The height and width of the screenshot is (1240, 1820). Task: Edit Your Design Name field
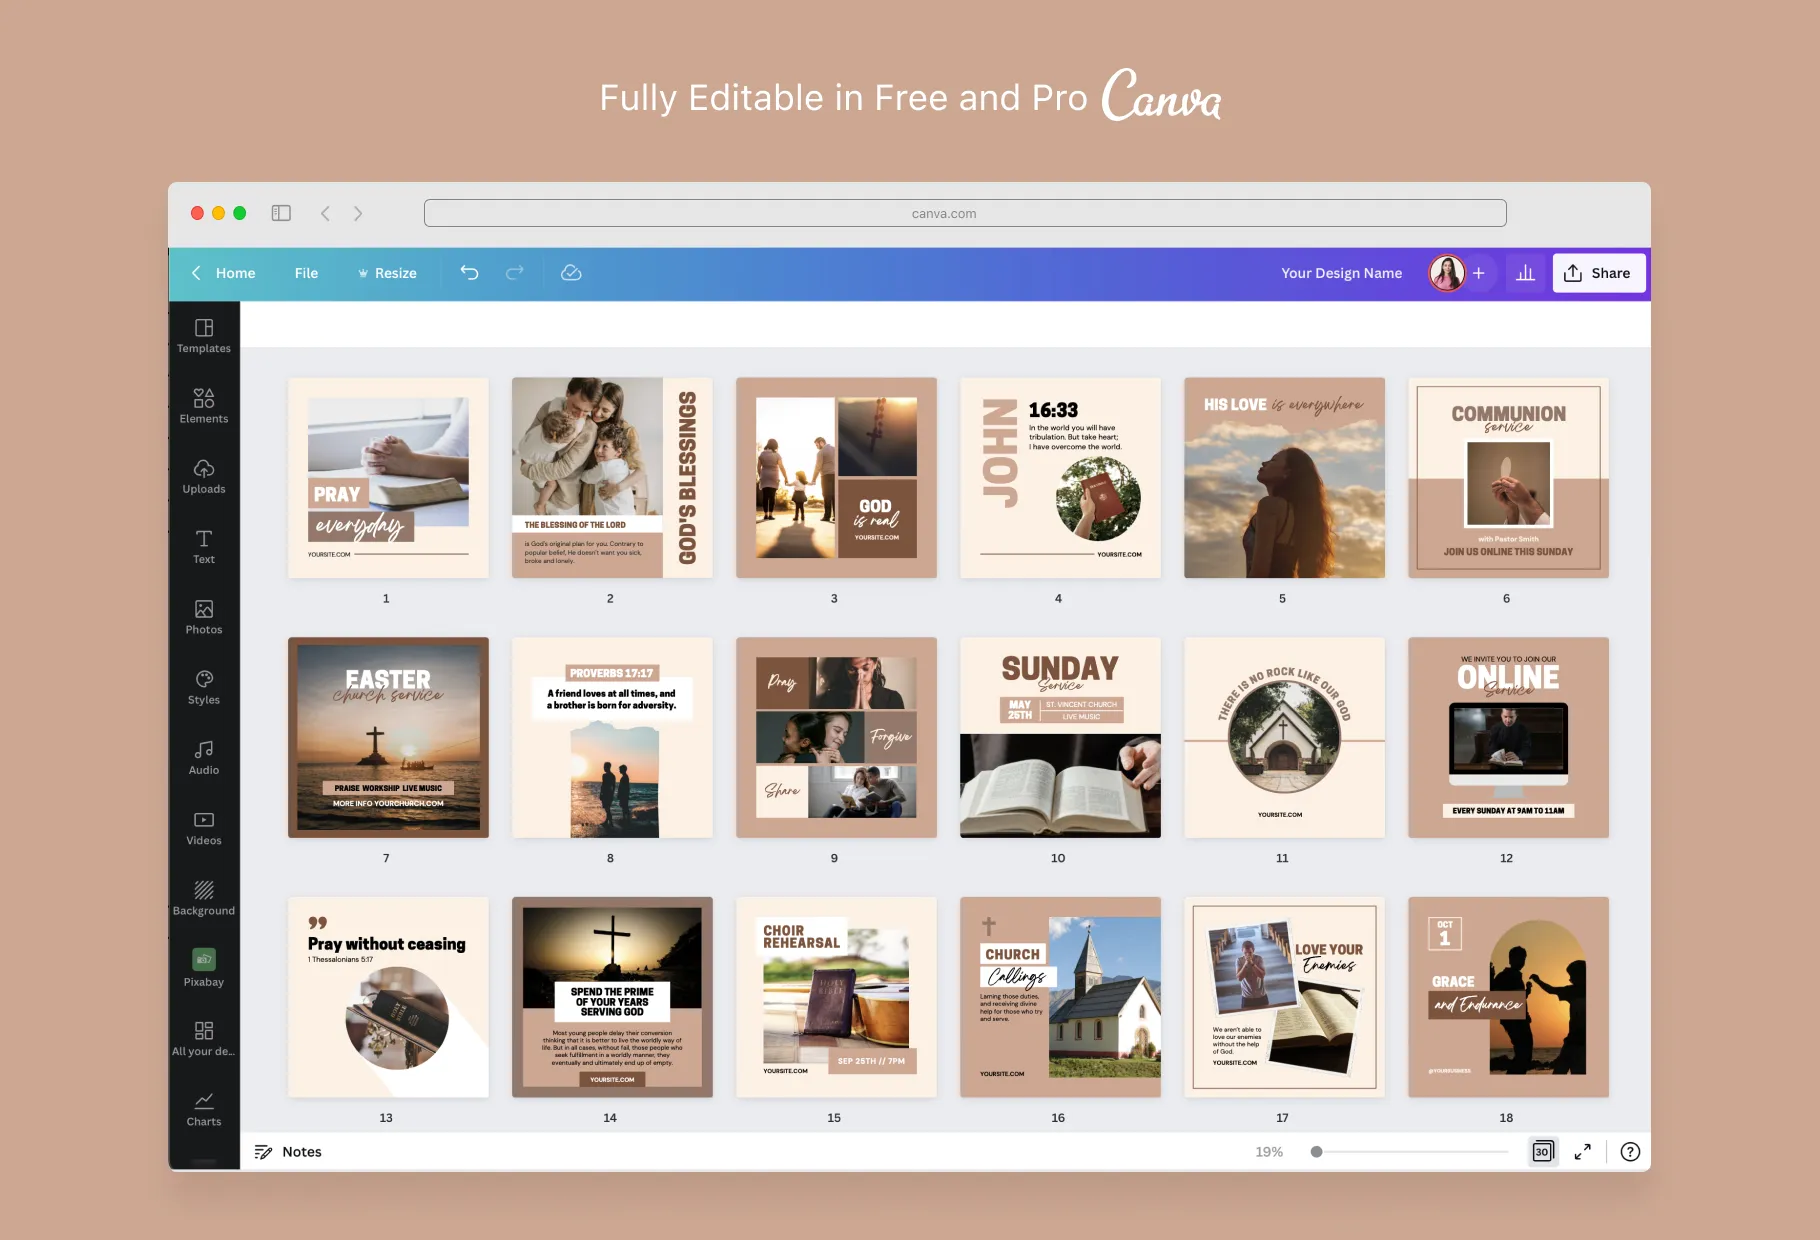[x=1341, y=273]
